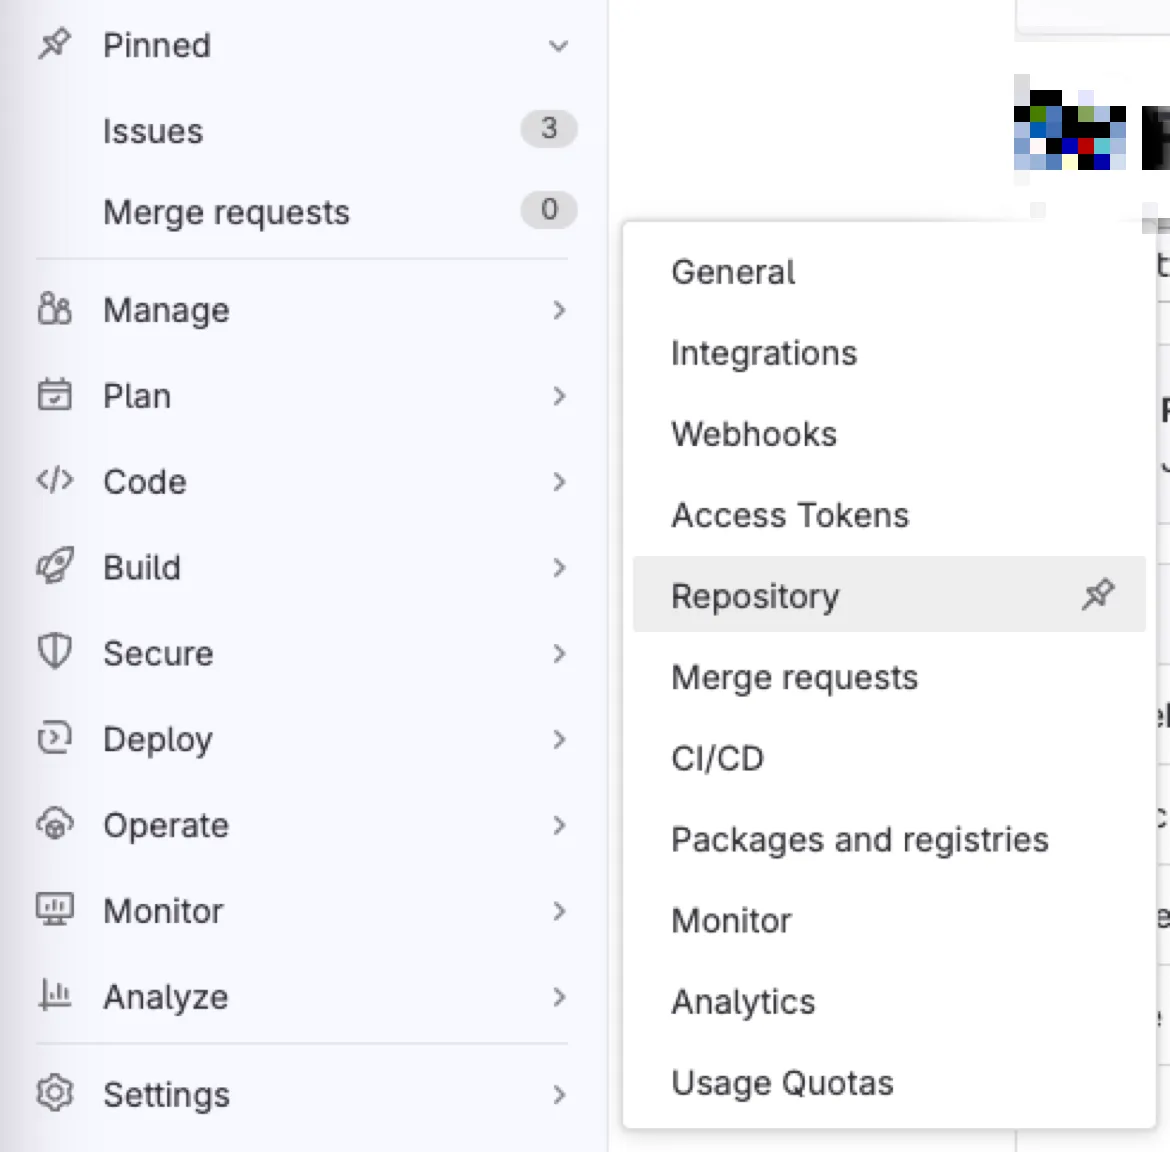Click the Secure shield icon
Viewport: 1170px width, 1152px height.
coord(54,652)
